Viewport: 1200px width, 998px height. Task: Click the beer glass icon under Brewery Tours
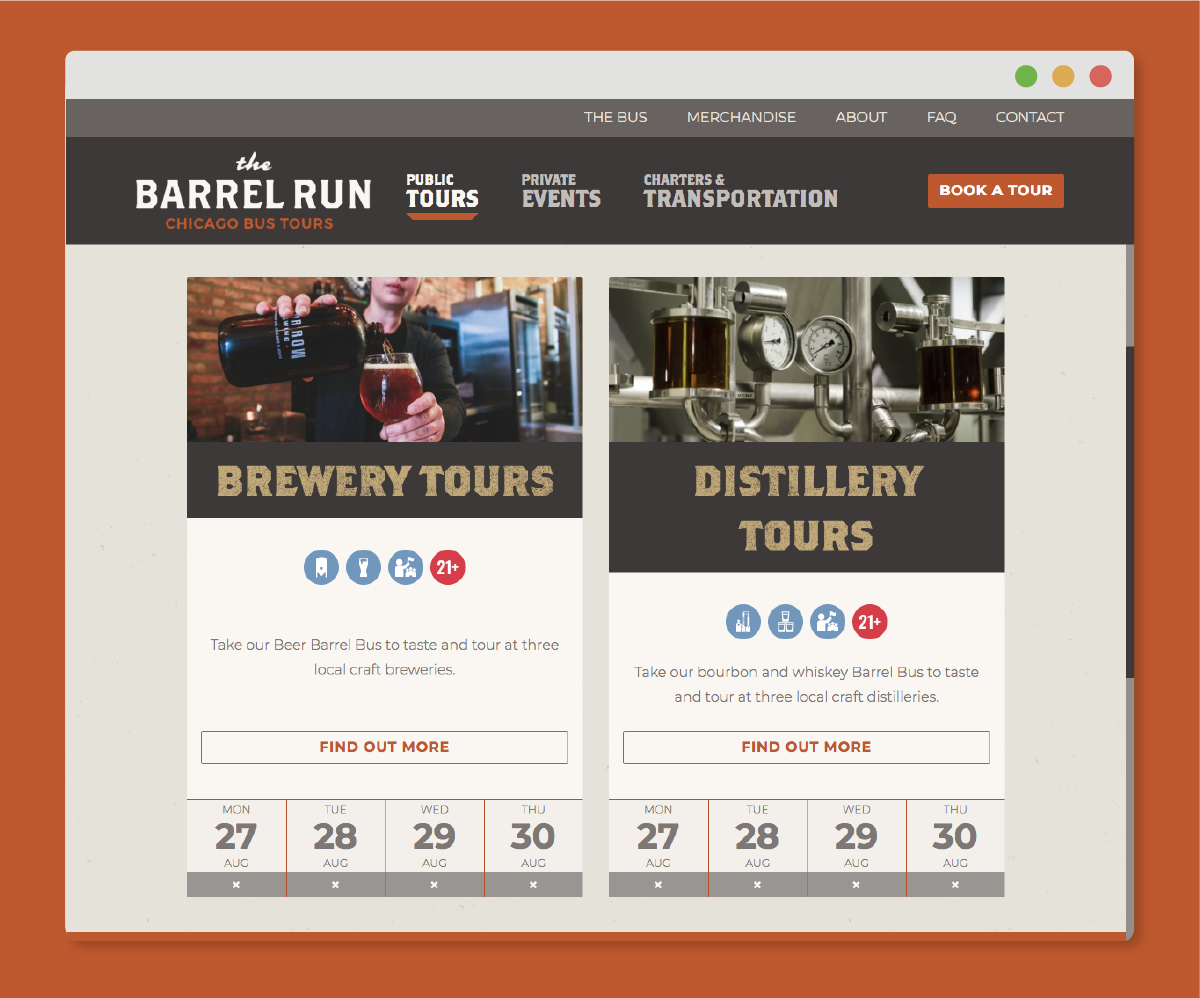point(363,567)
